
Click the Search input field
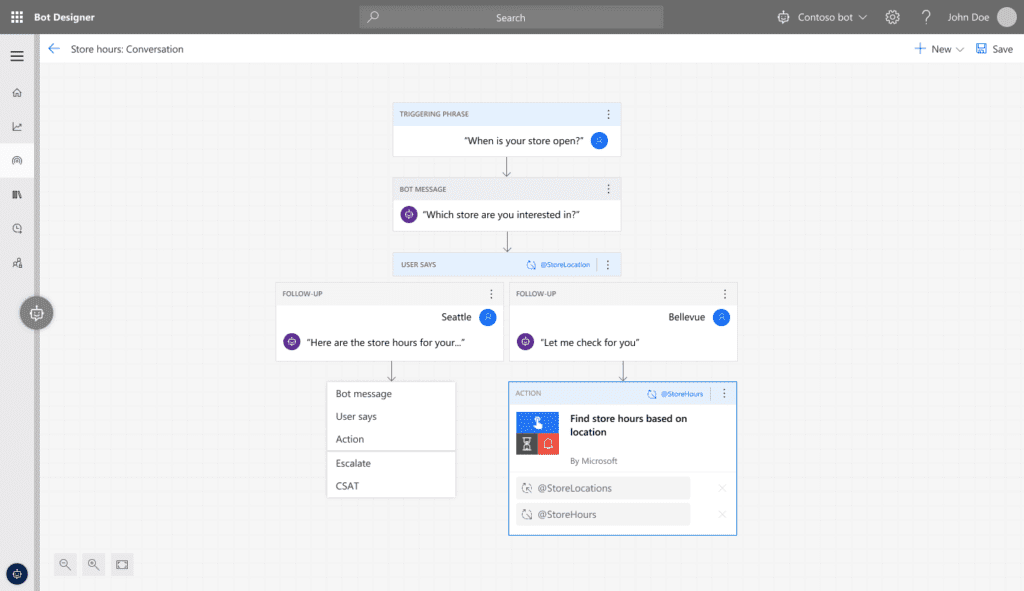(511, 17)
